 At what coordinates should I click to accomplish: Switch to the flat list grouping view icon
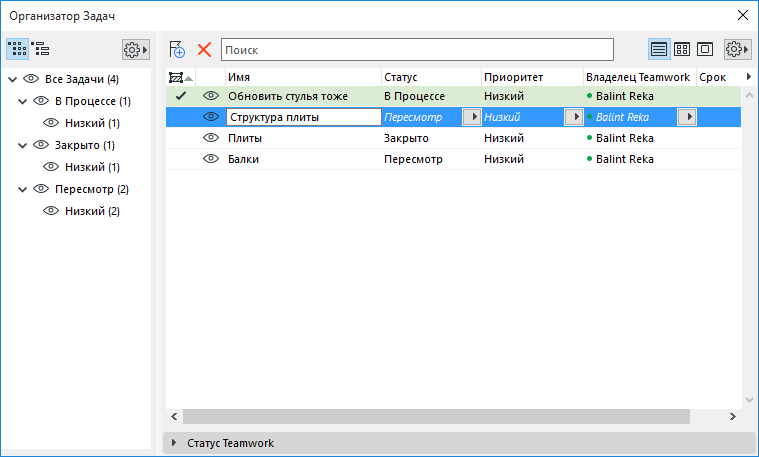pyautogui.click(x=17, y=49)
